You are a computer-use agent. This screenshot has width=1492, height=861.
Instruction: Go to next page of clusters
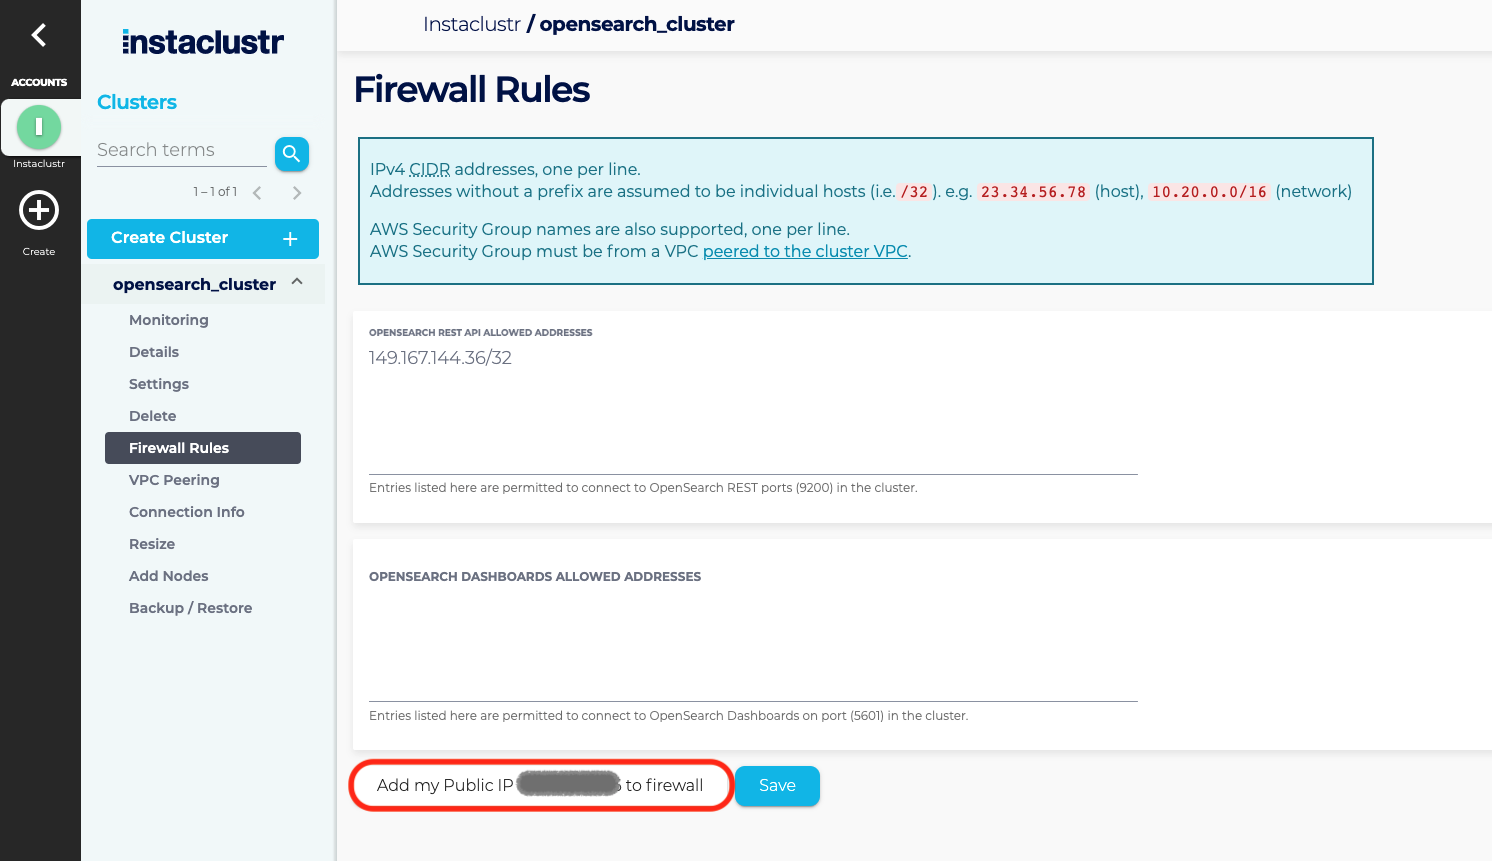click(297, 193)
